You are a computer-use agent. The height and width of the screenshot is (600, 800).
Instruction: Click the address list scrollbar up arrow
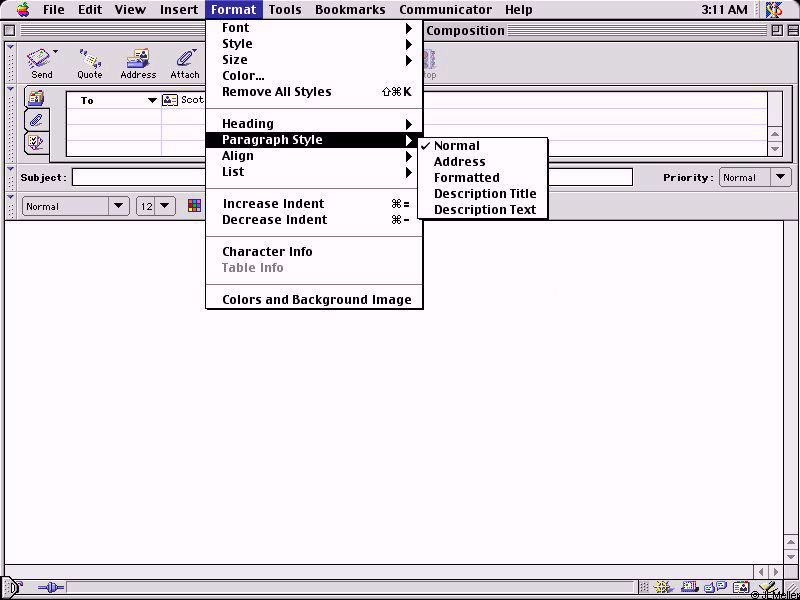coord(774,135)
